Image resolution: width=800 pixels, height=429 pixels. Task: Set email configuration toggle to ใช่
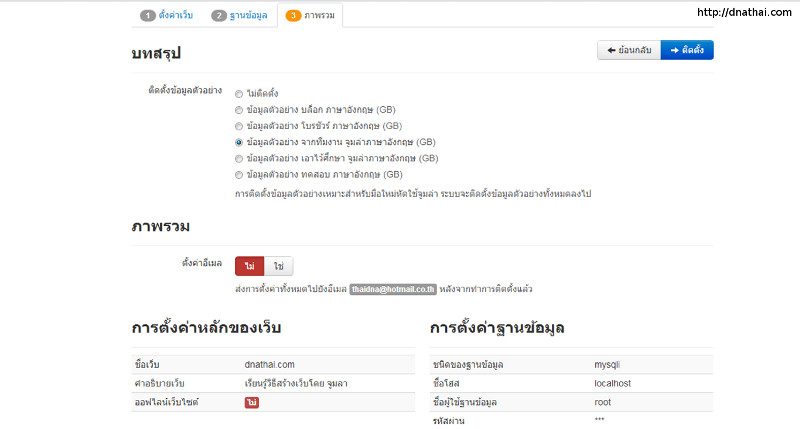(x=278, y=266)
